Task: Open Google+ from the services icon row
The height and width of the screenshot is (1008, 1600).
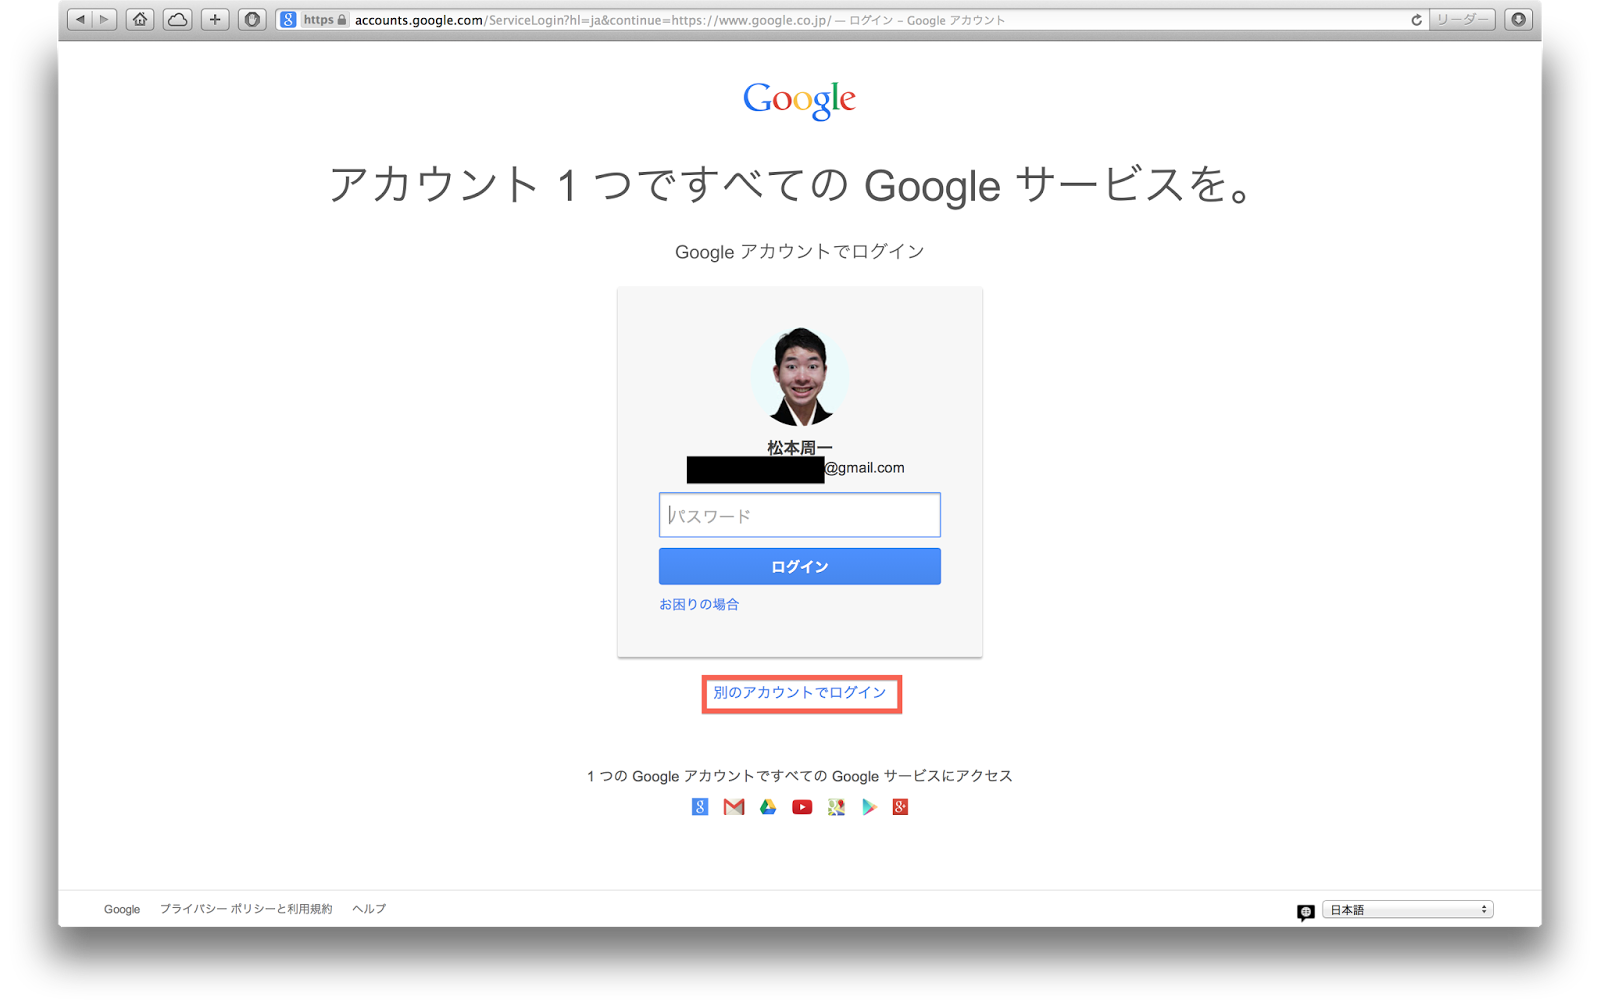Action: tap(900, 806)
